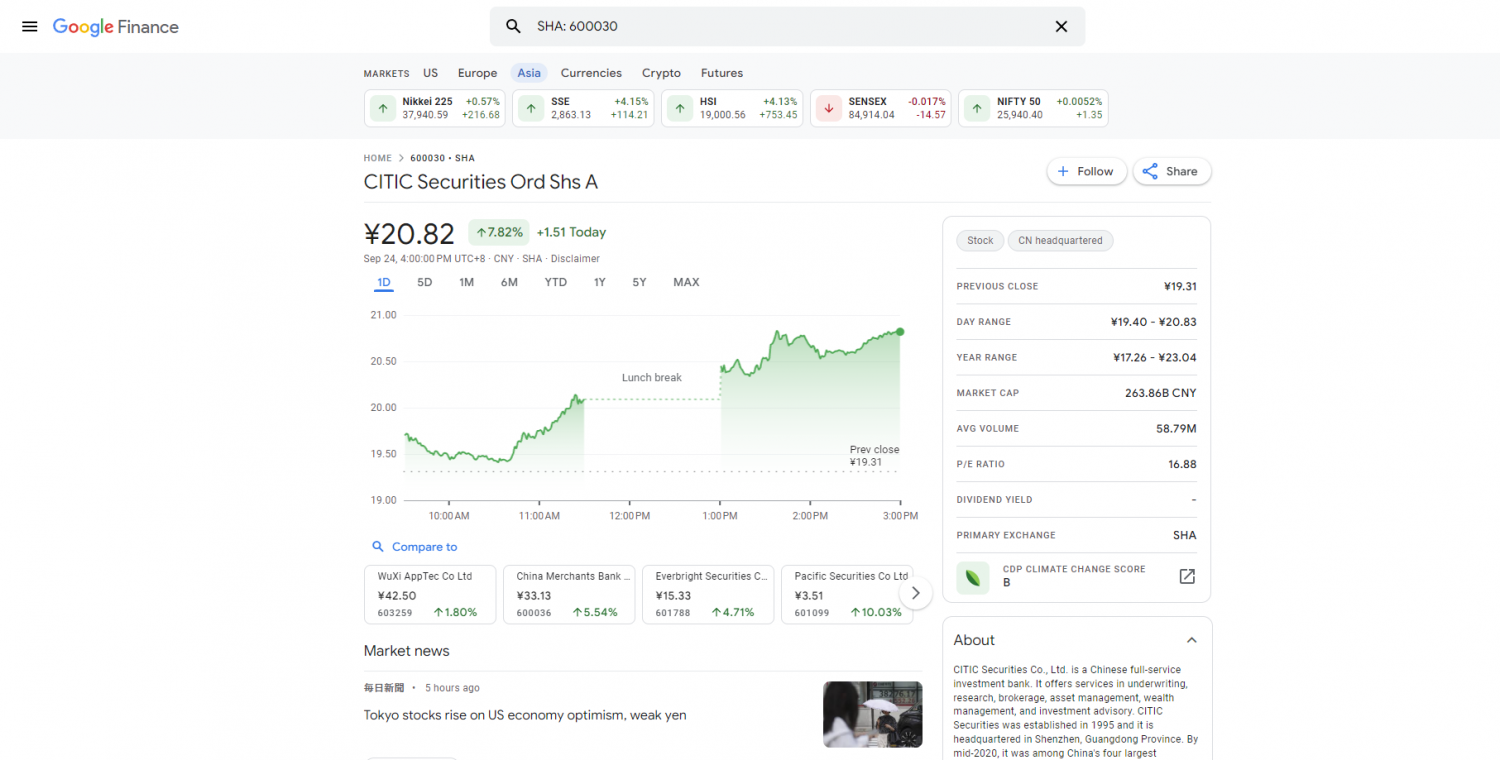Click the P/E RATIO value 16.88

pos(1182,464)
